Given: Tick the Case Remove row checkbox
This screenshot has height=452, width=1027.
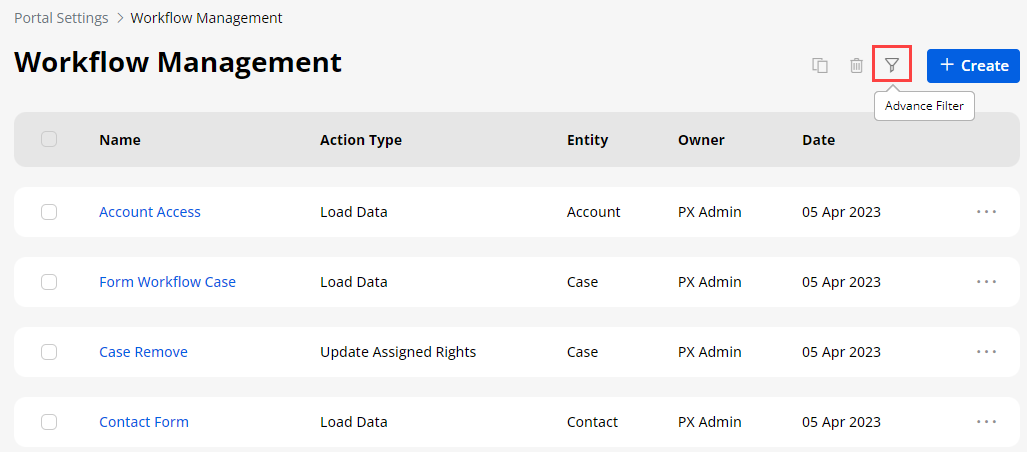Looking at the screenshot, I should click(x=49, y=352).
